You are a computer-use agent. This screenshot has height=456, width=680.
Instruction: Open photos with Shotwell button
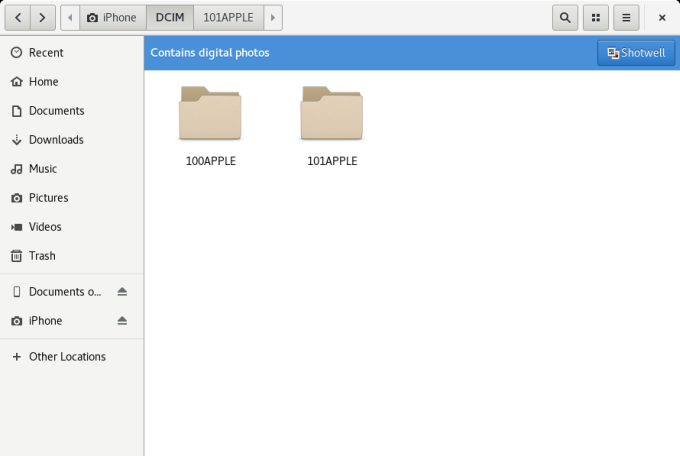pyautogui.click(x=636, y=53)
